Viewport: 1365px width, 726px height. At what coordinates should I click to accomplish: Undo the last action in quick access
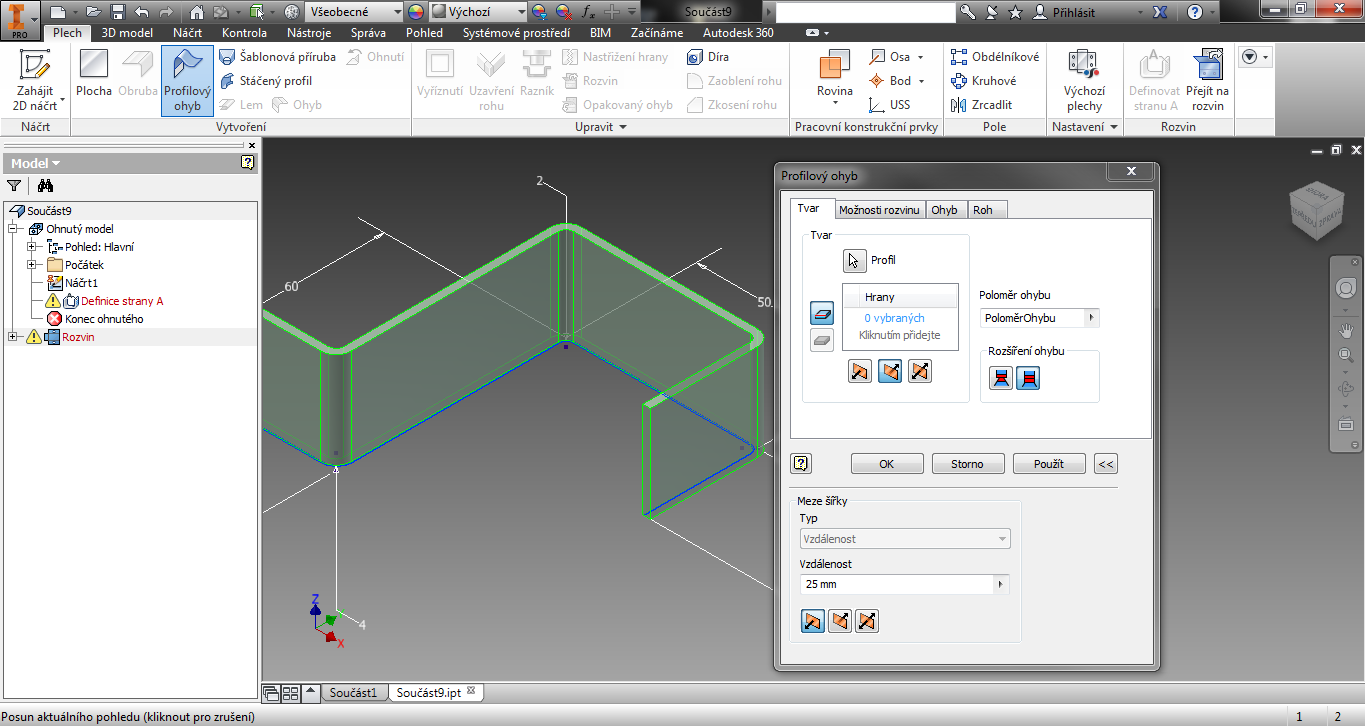point(141,12)
